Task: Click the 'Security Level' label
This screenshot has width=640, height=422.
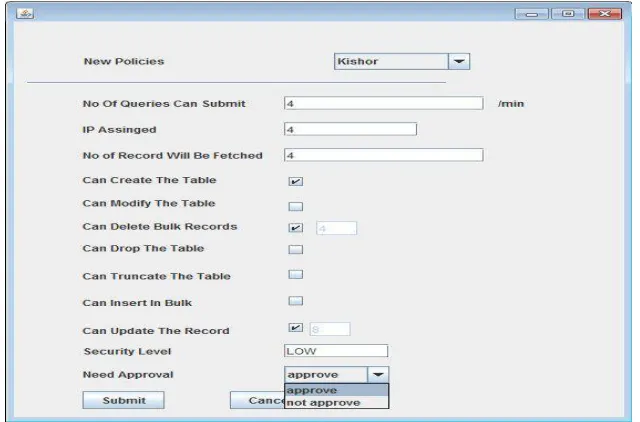Action: 127,351
